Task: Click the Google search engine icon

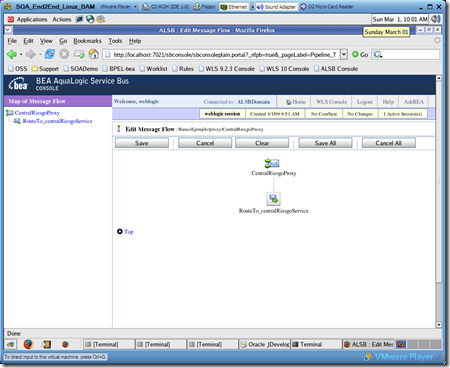Action: pyautogui.click(x=377, y=54)
